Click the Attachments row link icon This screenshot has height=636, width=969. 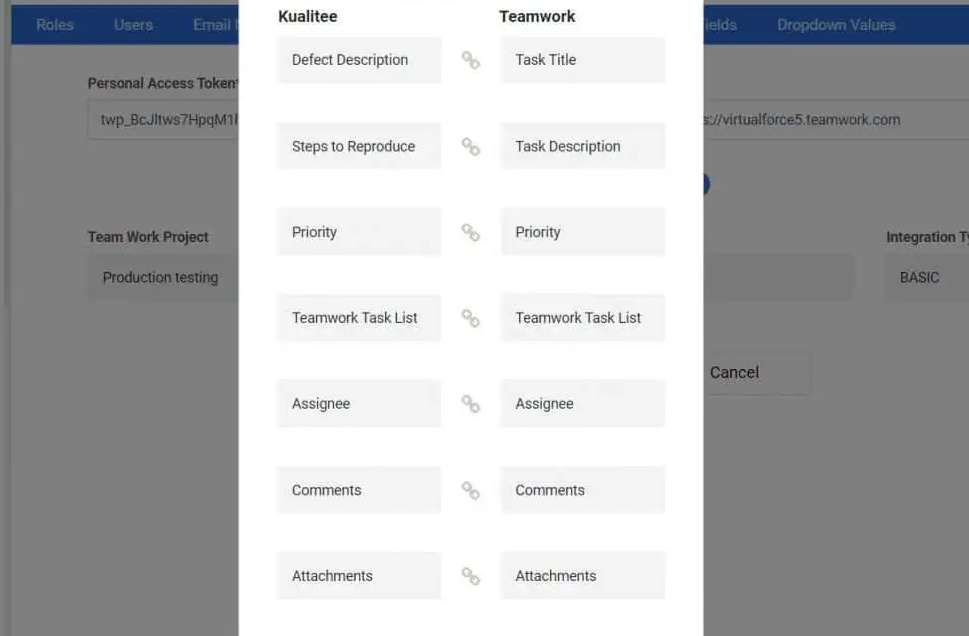[x=470, y=576]
